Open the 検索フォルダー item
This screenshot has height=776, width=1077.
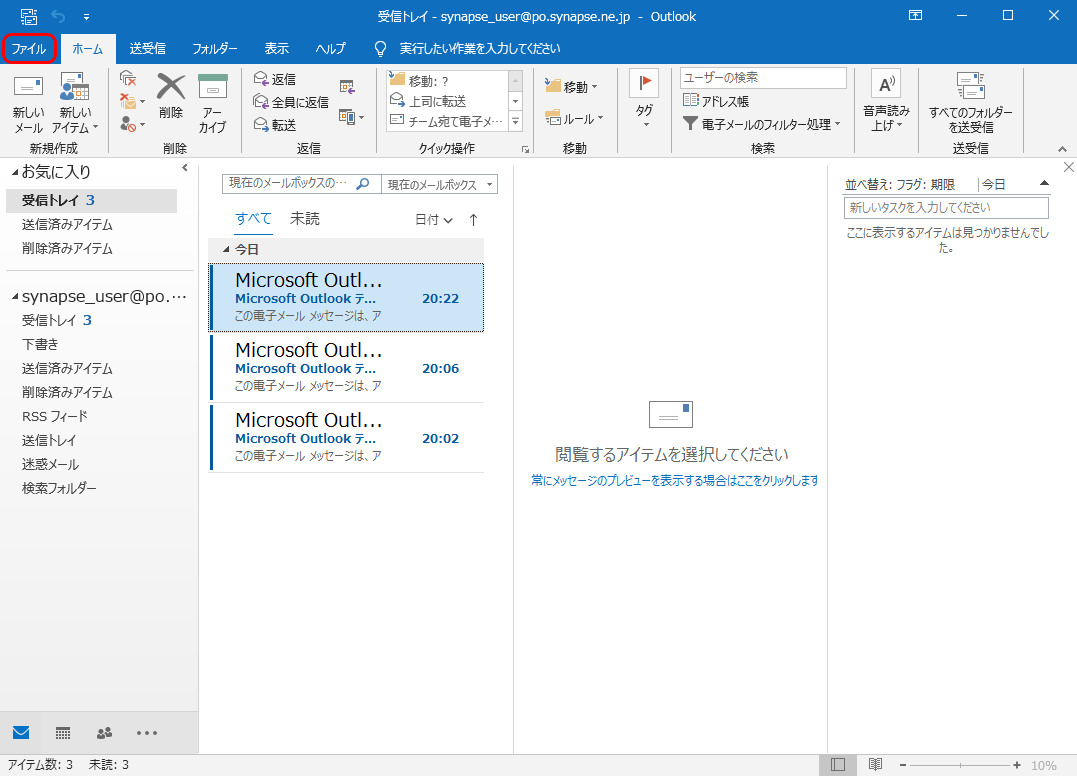click(59, 488)
